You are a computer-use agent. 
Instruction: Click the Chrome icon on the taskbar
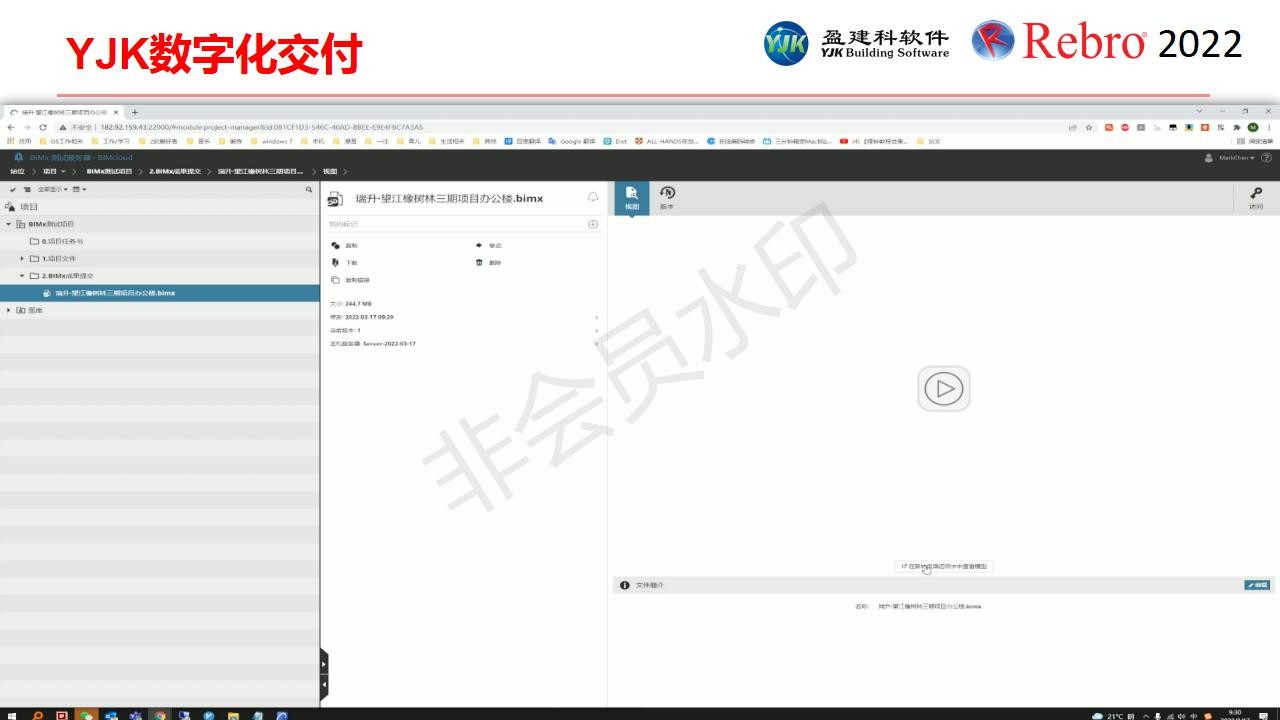[x=160, y=714]
